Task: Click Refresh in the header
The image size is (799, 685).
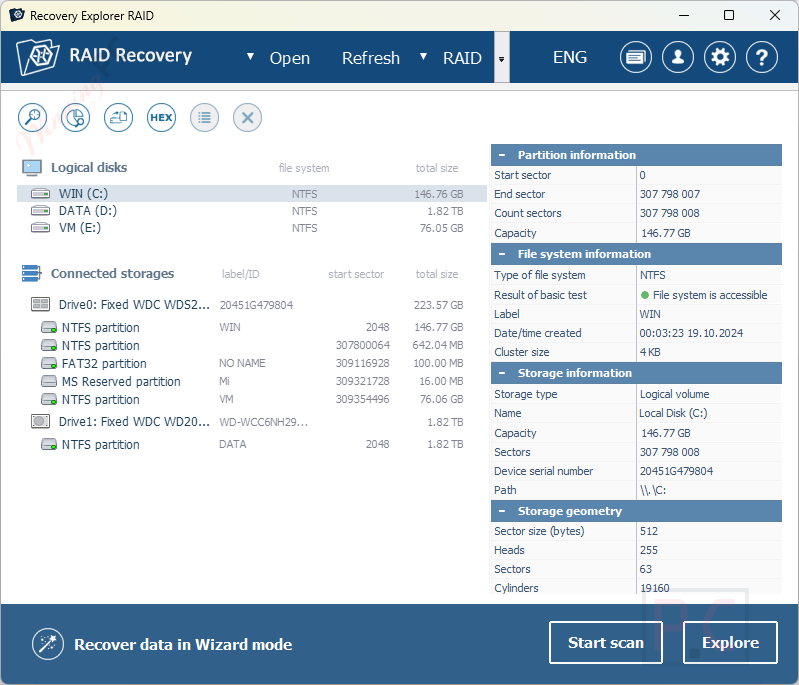Action: tap(370, 58)
